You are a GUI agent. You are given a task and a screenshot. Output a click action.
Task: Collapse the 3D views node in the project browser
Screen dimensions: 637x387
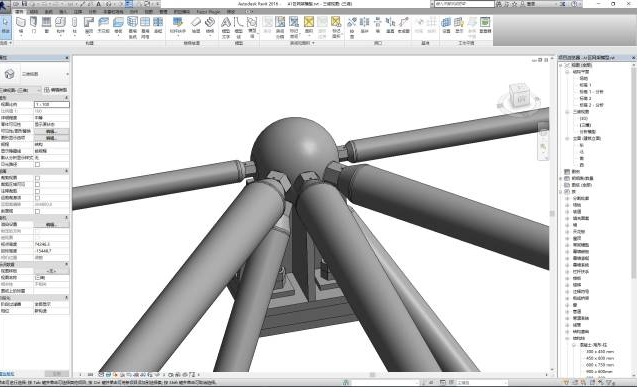coord(567,111)
